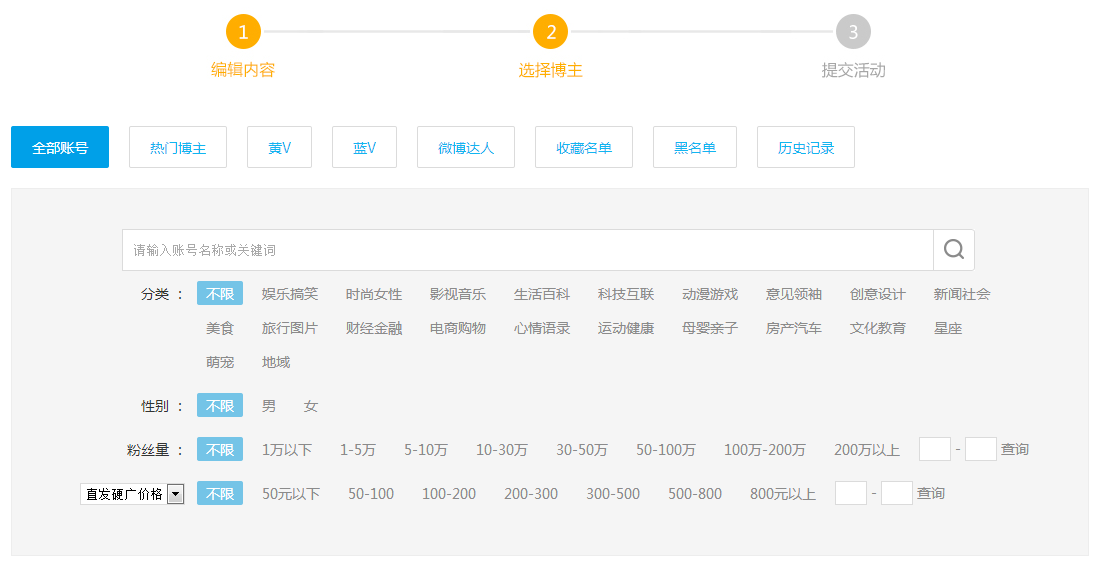Click step 2 circle 选择博主
The width and height of the screenshot is (1097, 564).
(x=550, y=32)
